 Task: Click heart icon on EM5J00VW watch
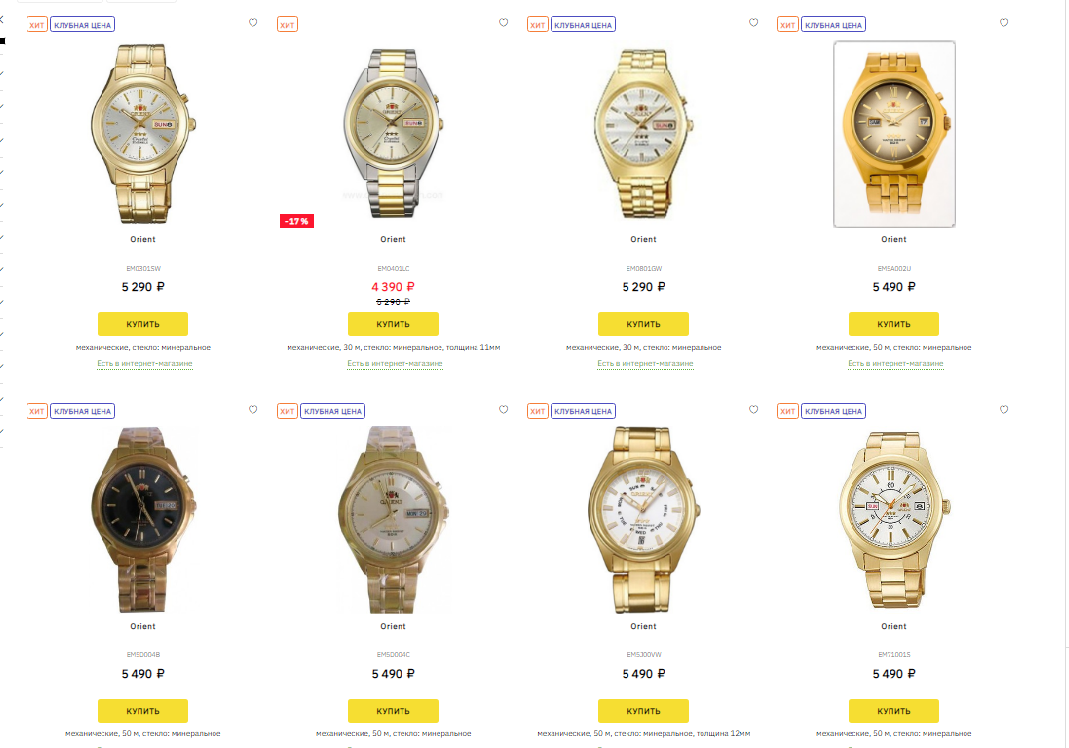click(x=753, y=410)
